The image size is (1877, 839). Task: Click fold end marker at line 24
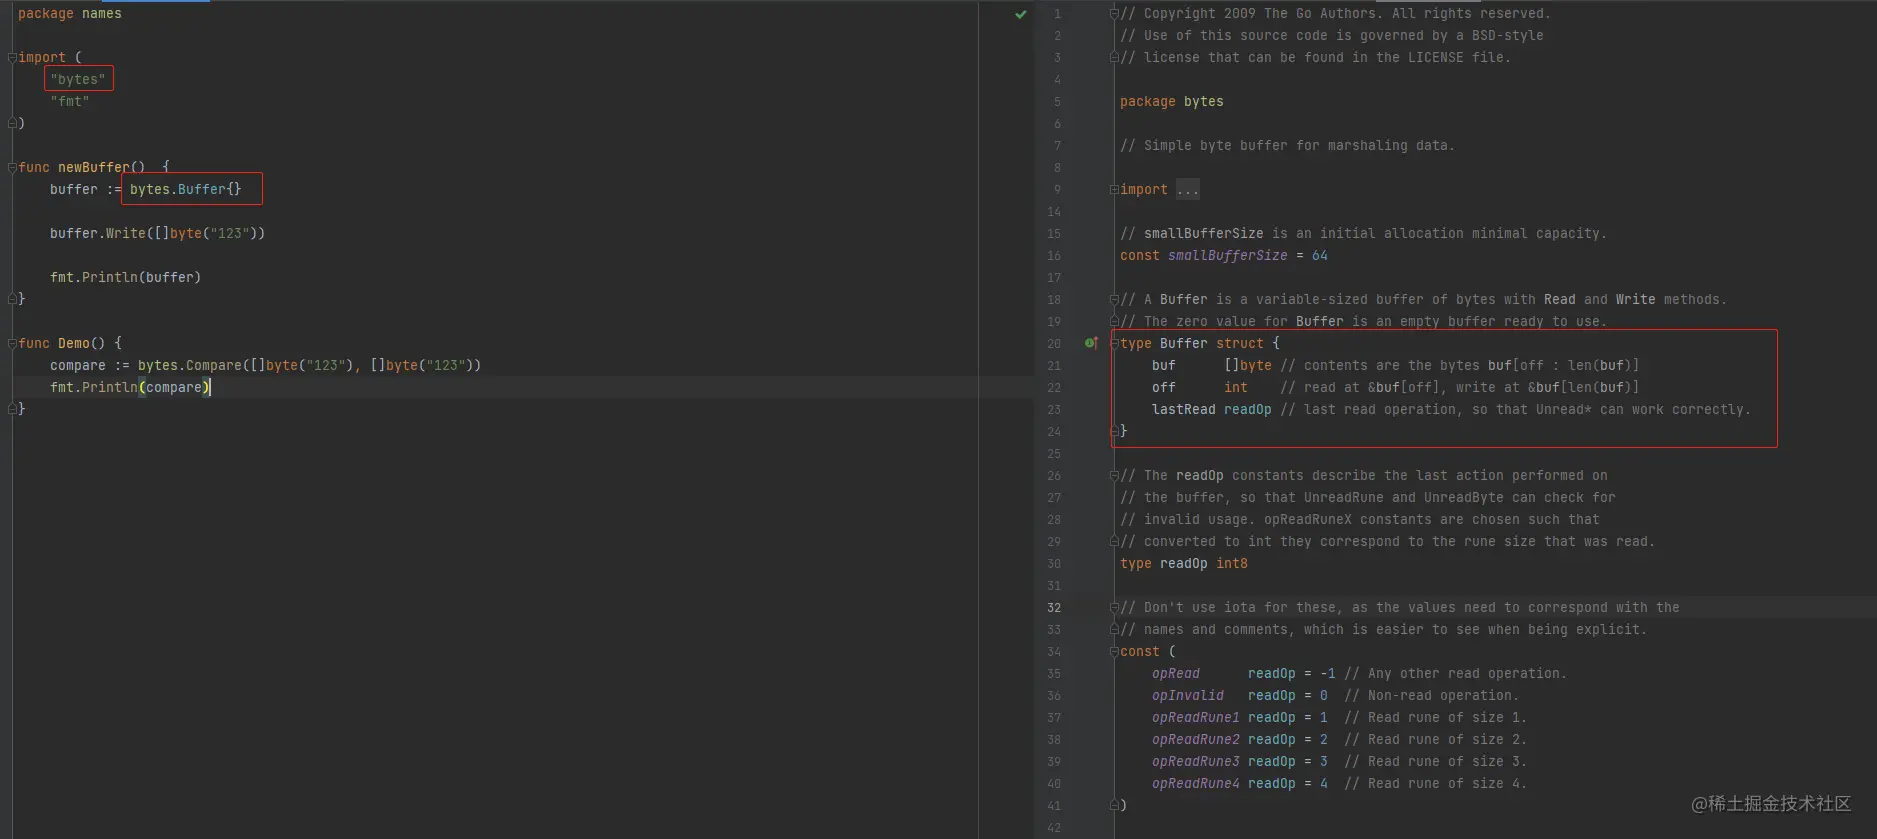click(x=1114, y=431)
